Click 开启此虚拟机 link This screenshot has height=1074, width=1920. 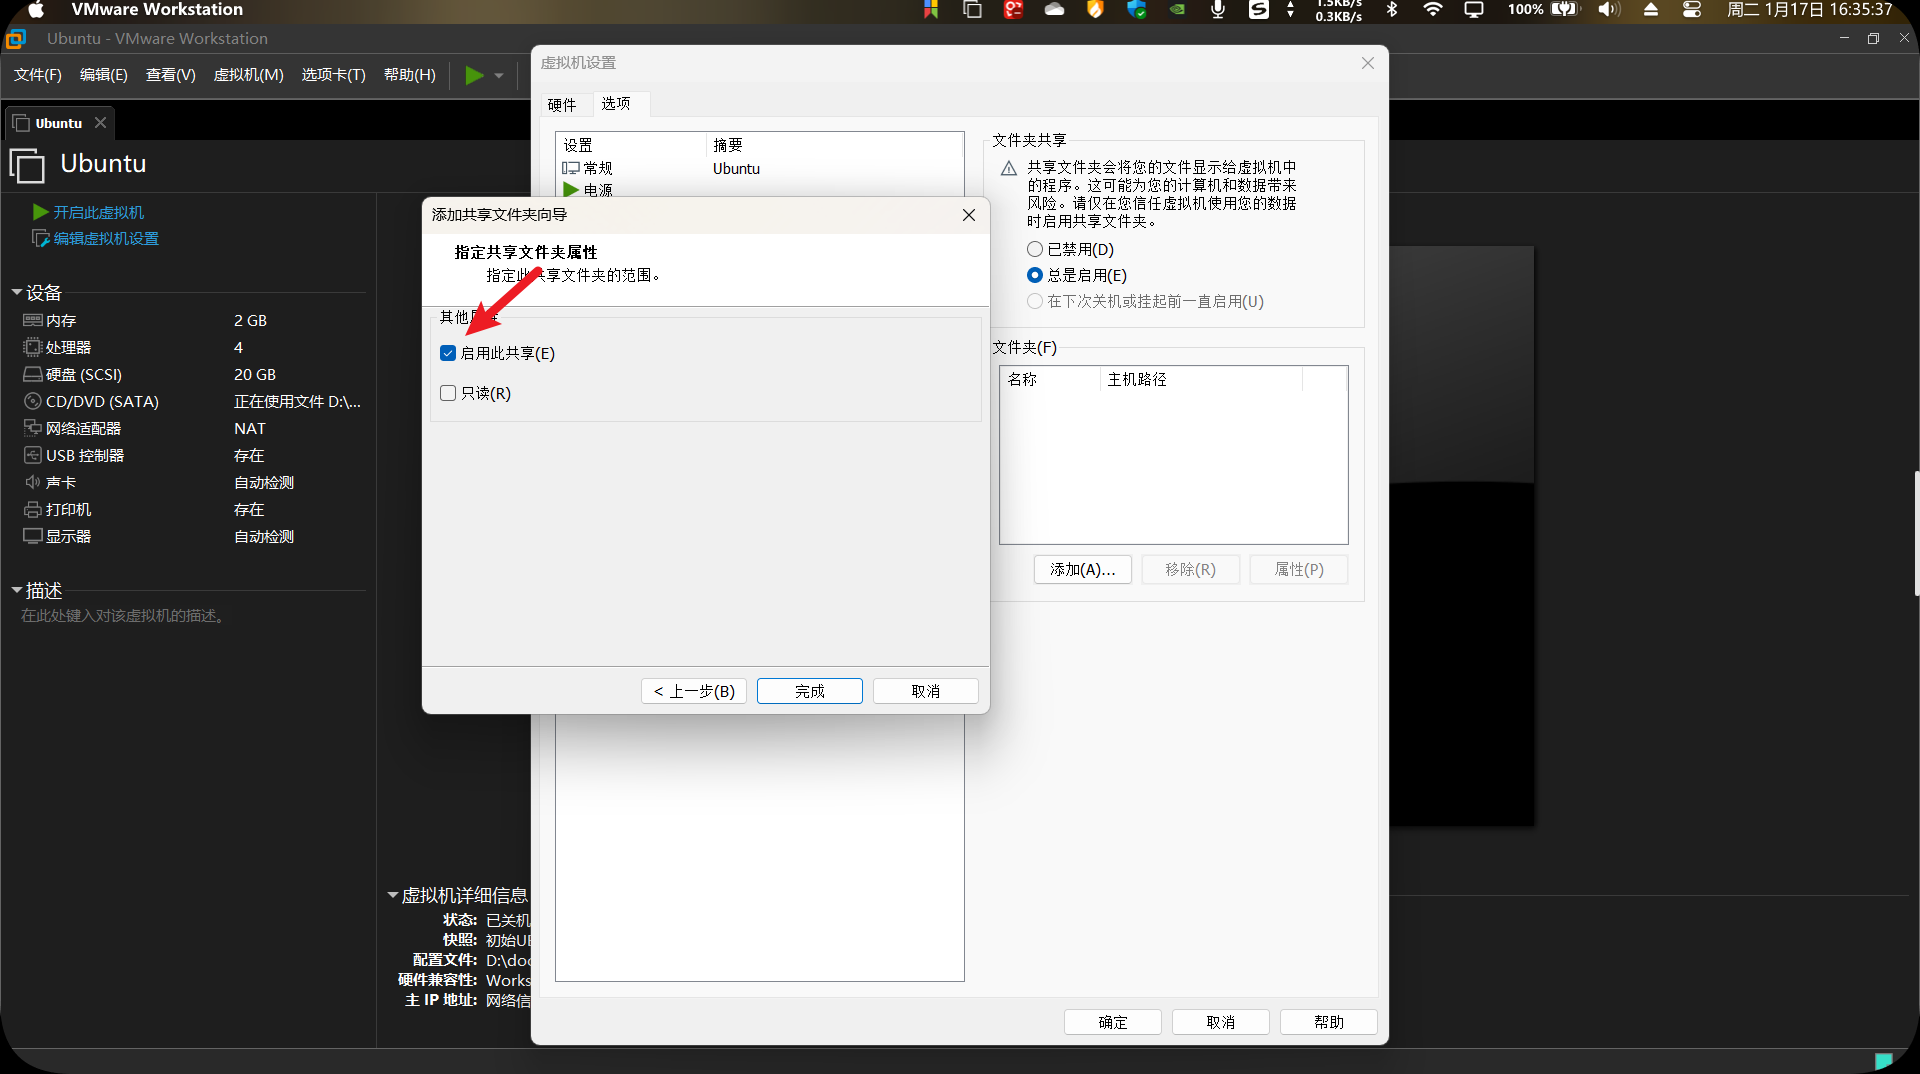coord(98,212)
